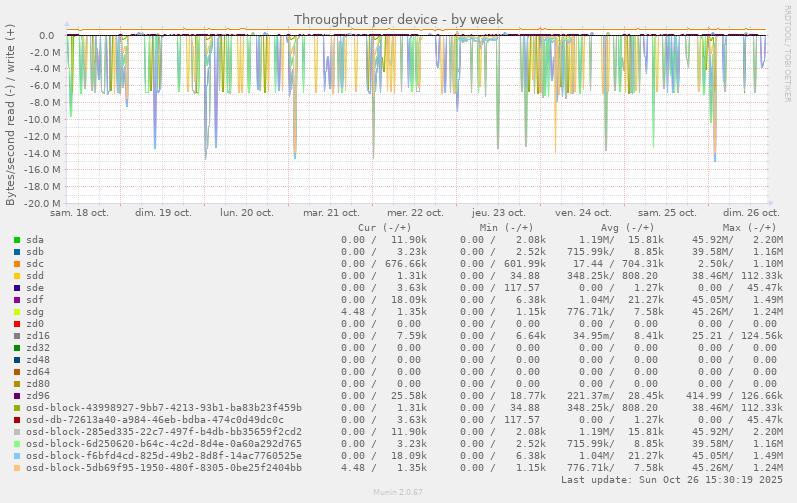797x503 pixels.
Task: Click the sdg legend color square
Action: coord(17,312)
